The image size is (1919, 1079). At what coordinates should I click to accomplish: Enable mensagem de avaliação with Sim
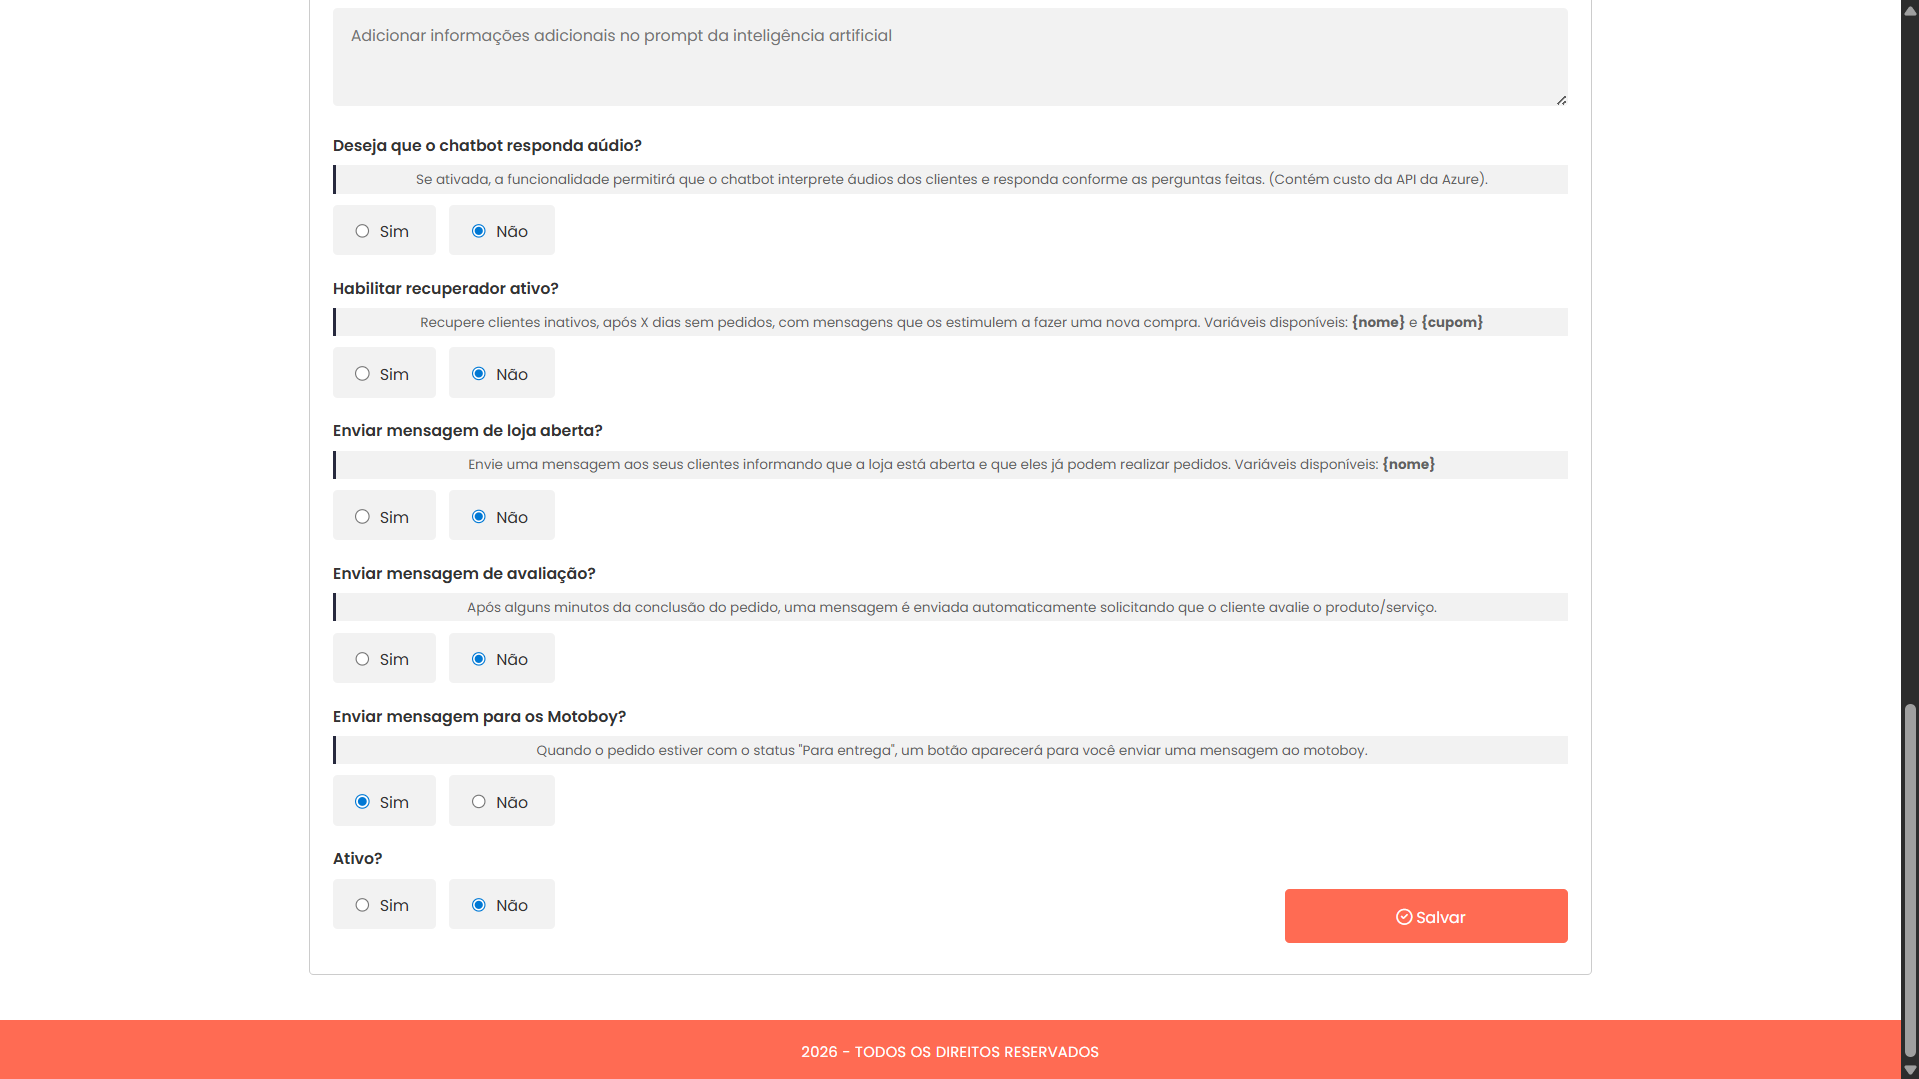coord(362,658)
